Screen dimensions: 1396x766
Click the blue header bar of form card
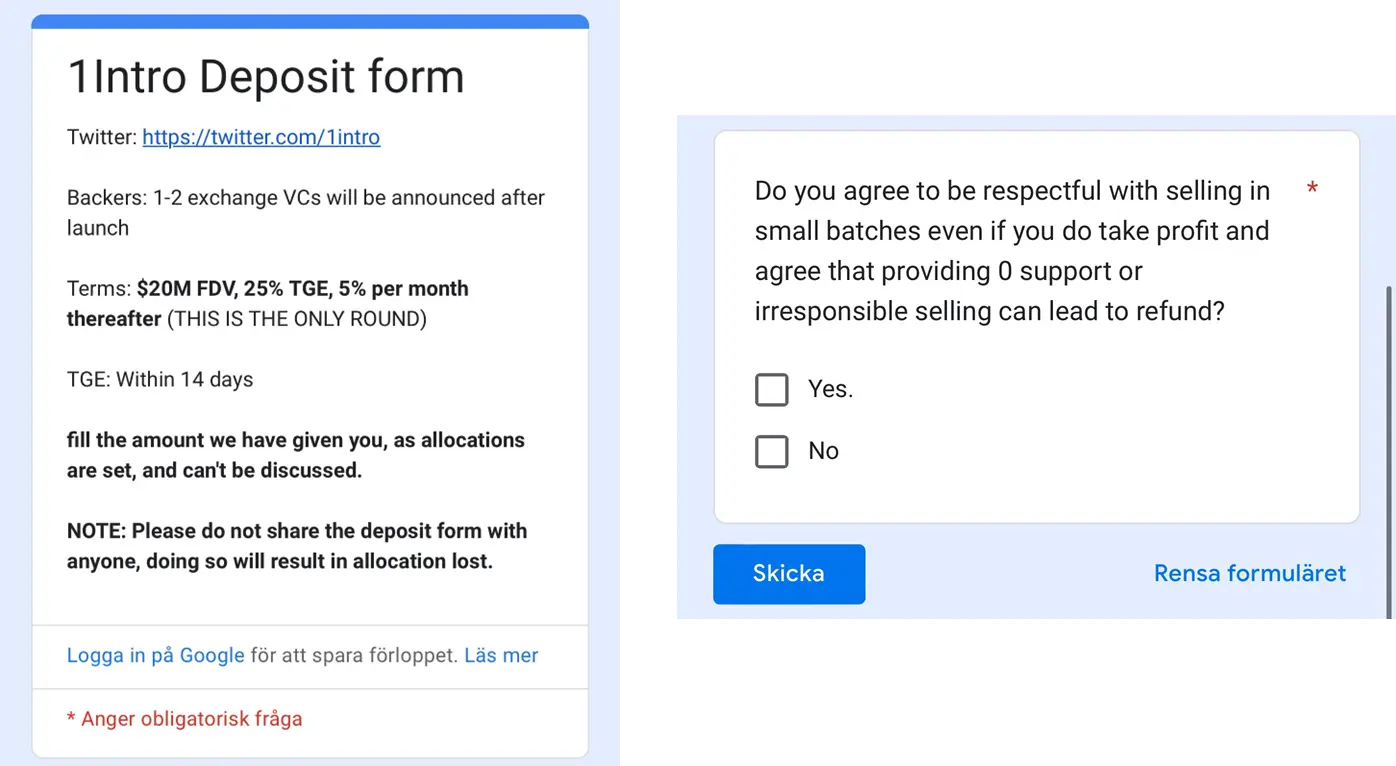tap(310, 21)
